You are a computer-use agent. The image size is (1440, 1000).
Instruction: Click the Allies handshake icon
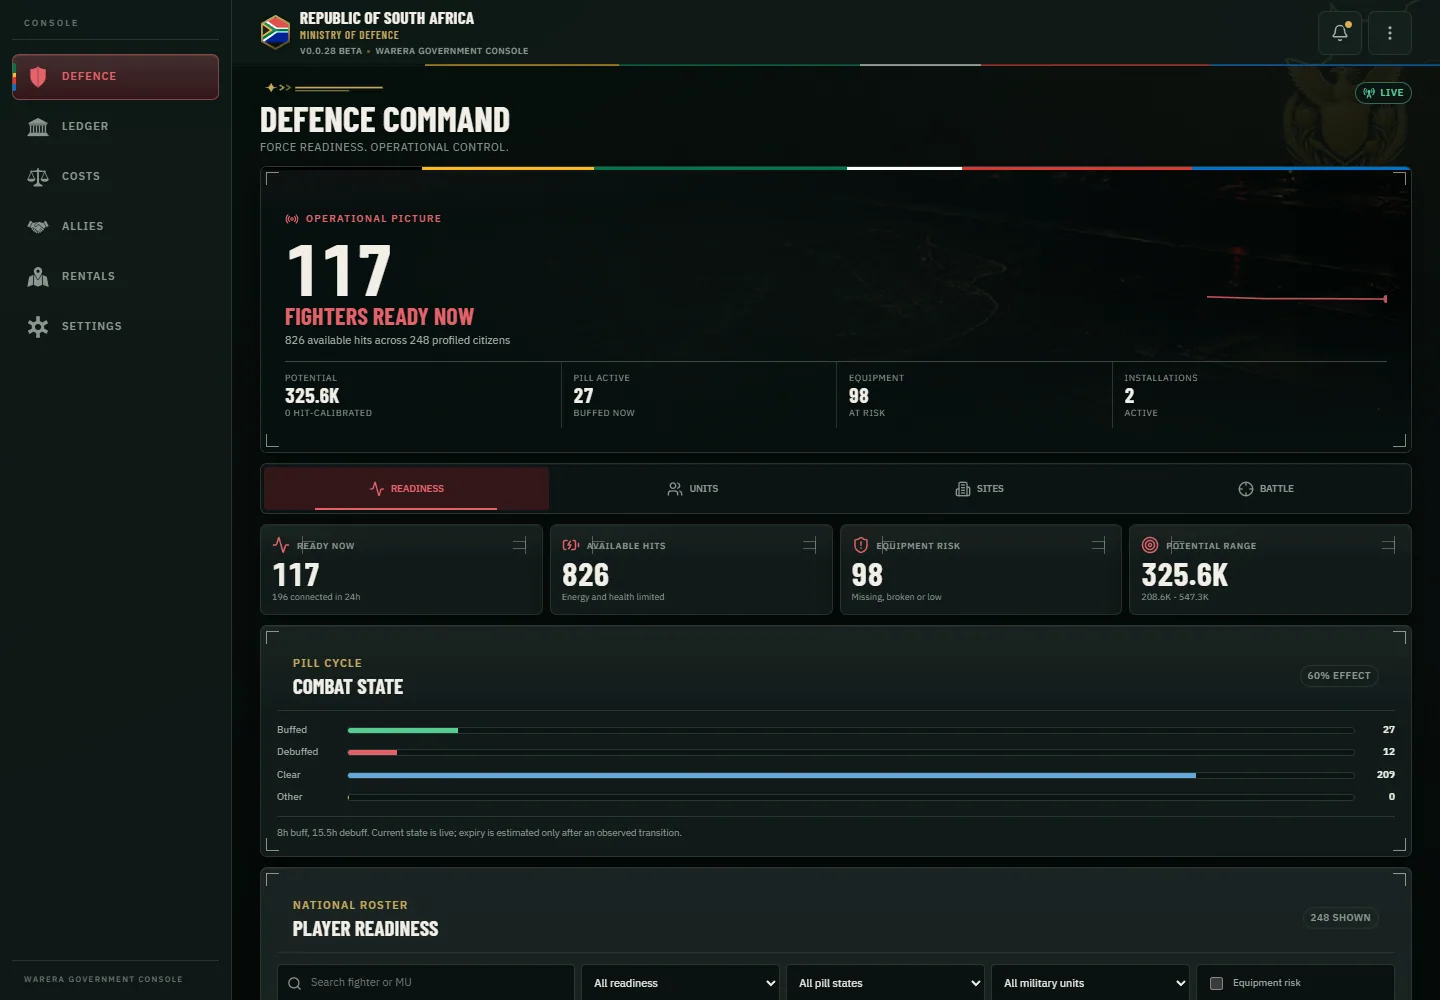[38, 227]
